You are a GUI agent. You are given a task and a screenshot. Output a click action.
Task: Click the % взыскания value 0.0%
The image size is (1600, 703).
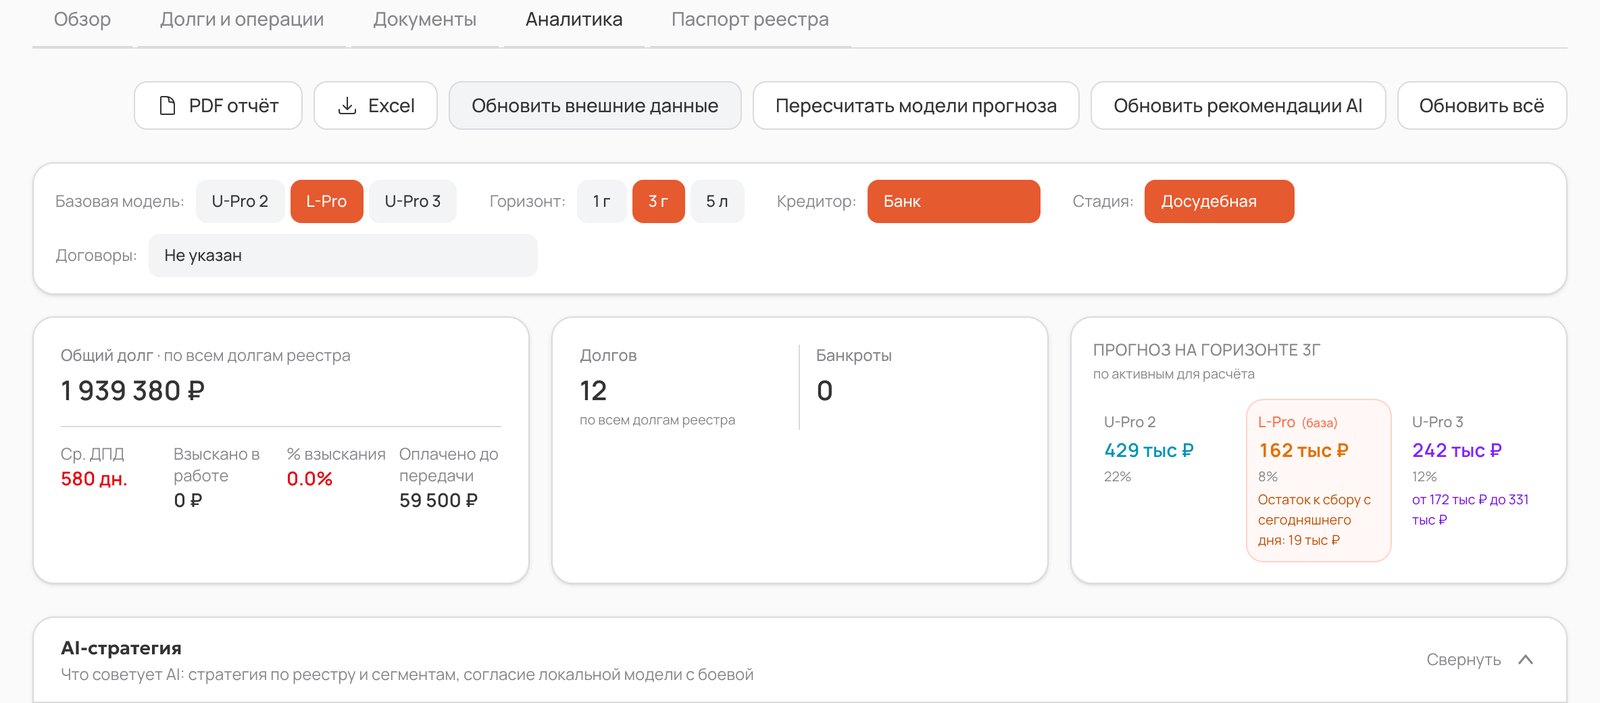point(310,479)
